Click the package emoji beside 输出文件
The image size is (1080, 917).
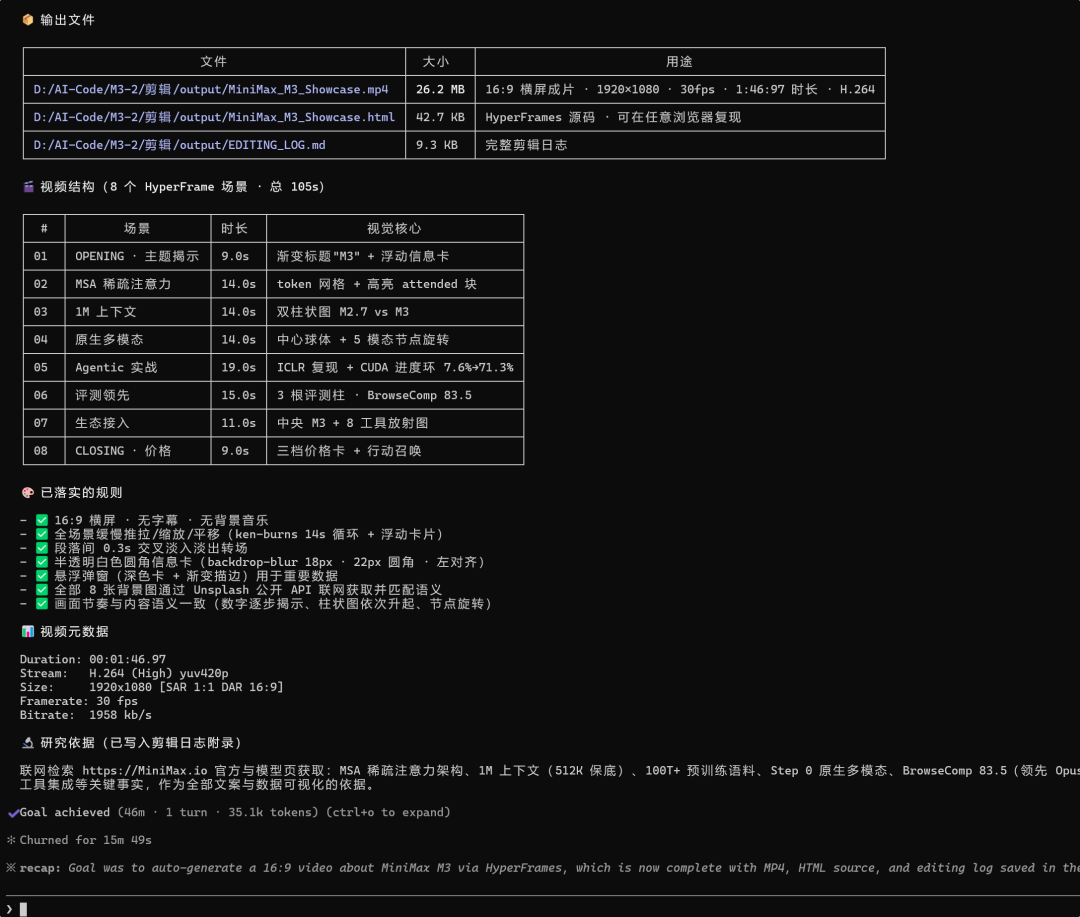click(28, 20)
